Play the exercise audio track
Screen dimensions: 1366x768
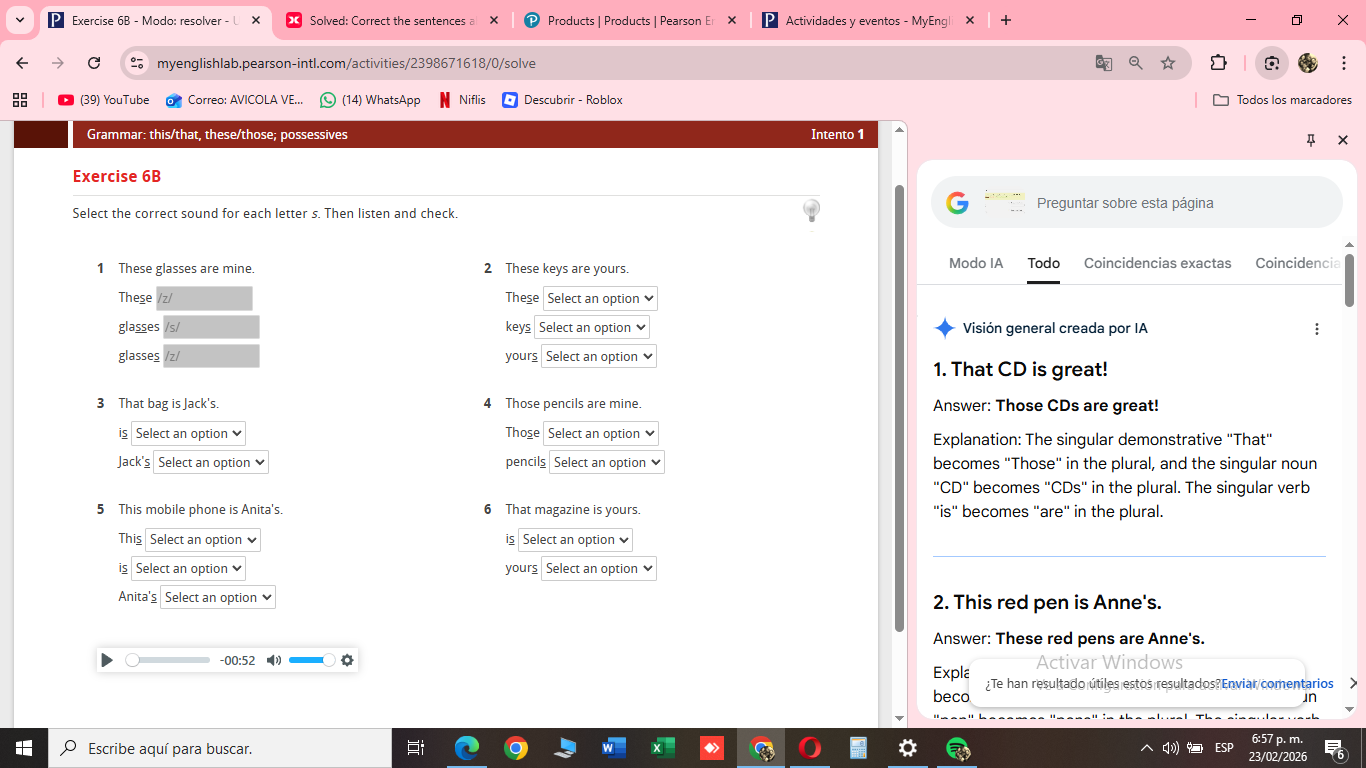click(107, 660)
